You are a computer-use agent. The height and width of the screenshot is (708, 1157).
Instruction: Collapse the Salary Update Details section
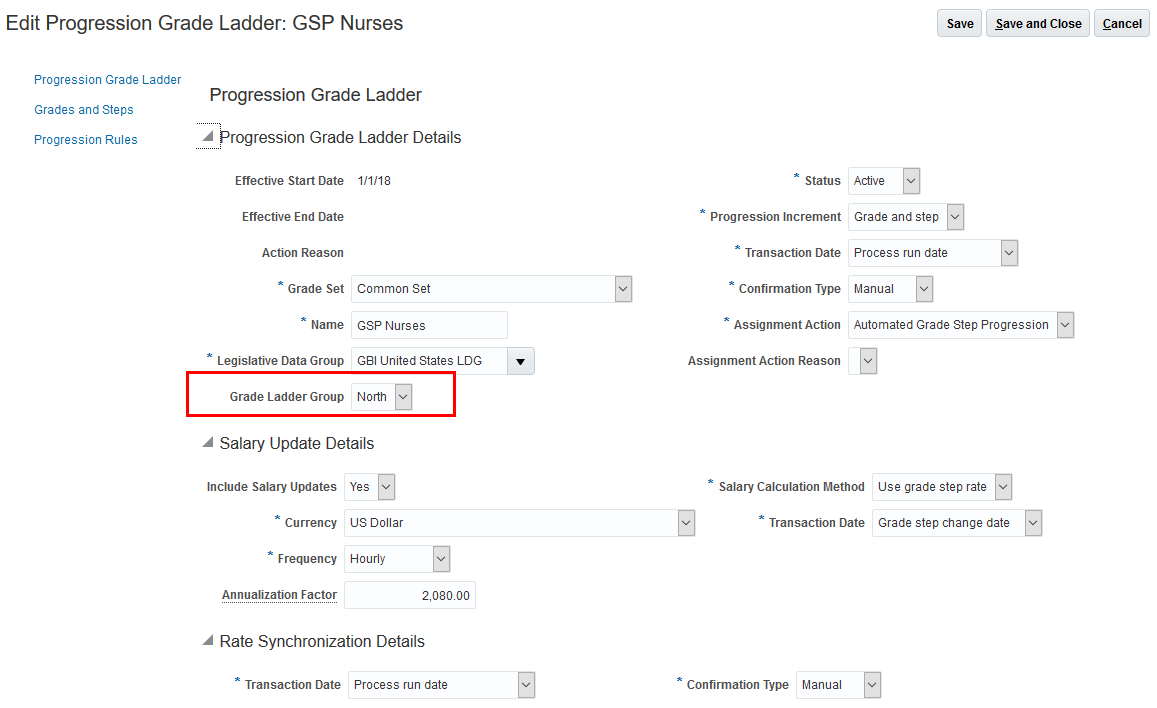pyautogui.click(x=208, y=443)
